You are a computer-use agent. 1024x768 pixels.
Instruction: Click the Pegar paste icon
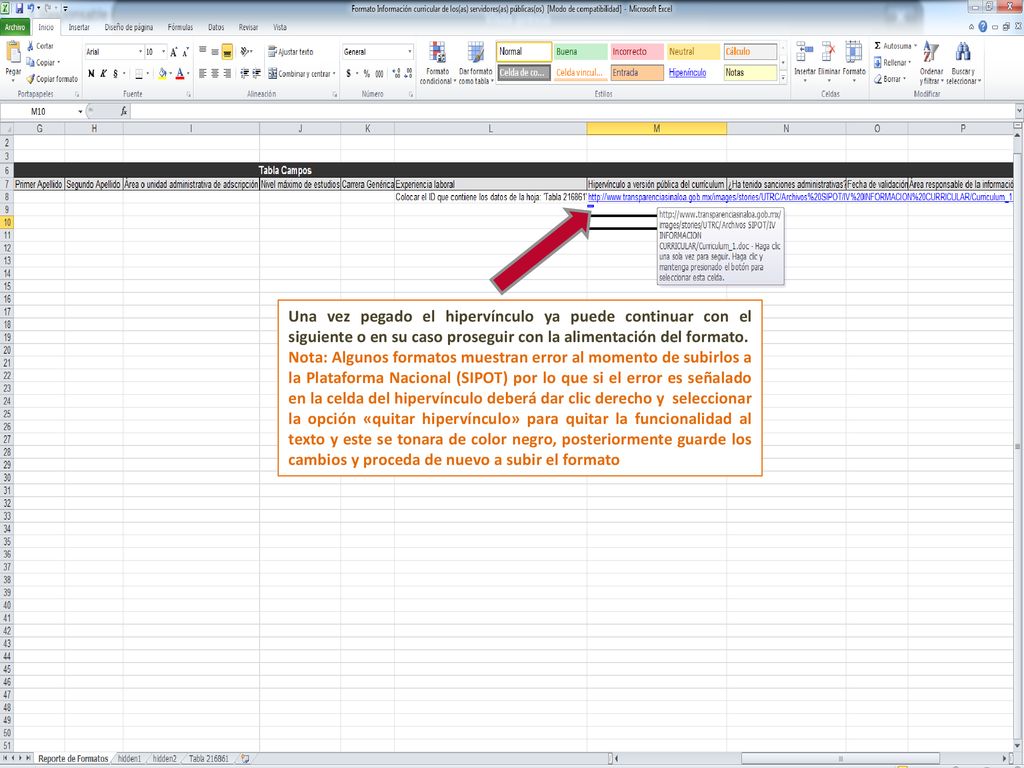[x=13, y=52]
